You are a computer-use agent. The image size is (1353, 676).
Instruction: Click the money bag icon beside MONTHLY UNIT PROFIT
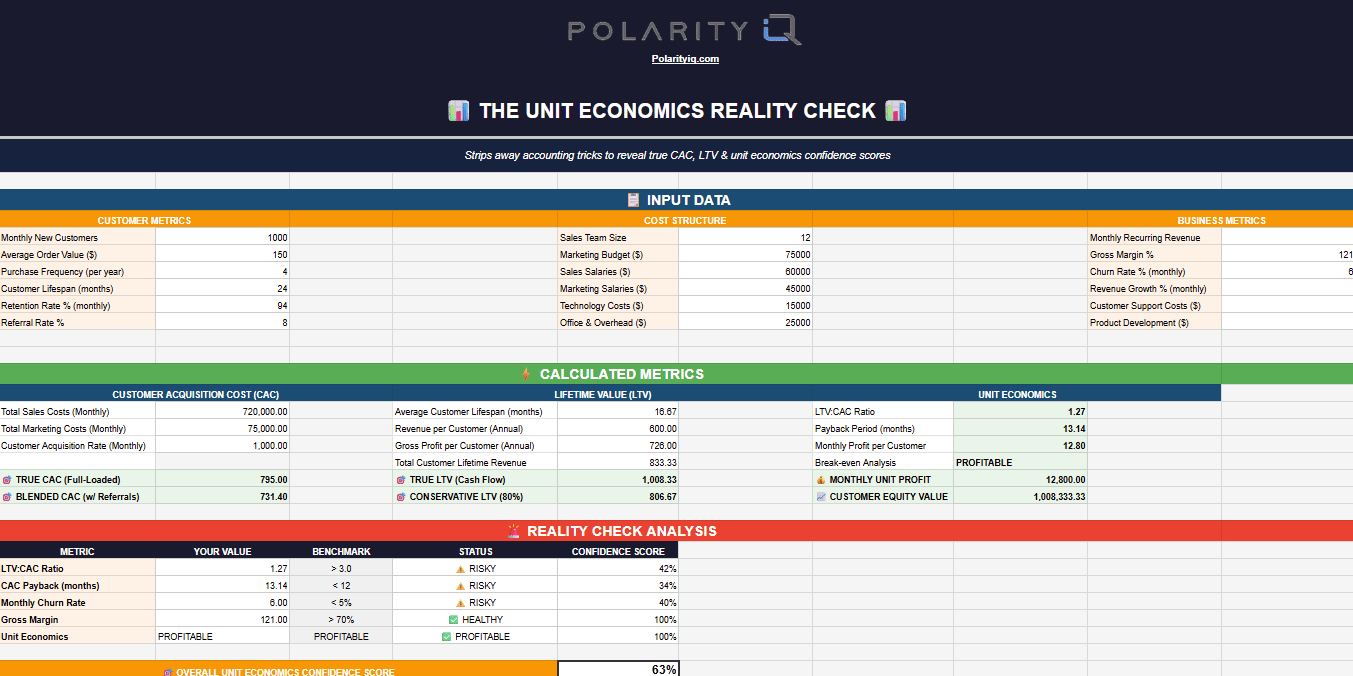[821, 480]
